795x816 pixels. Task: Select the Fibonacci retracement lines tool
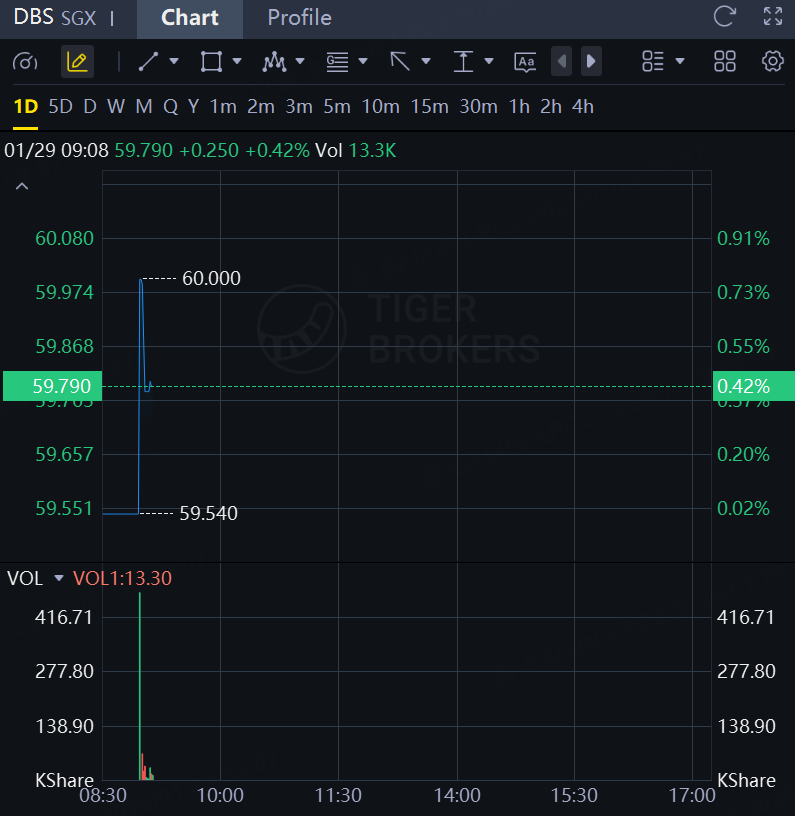pos(337,61)
